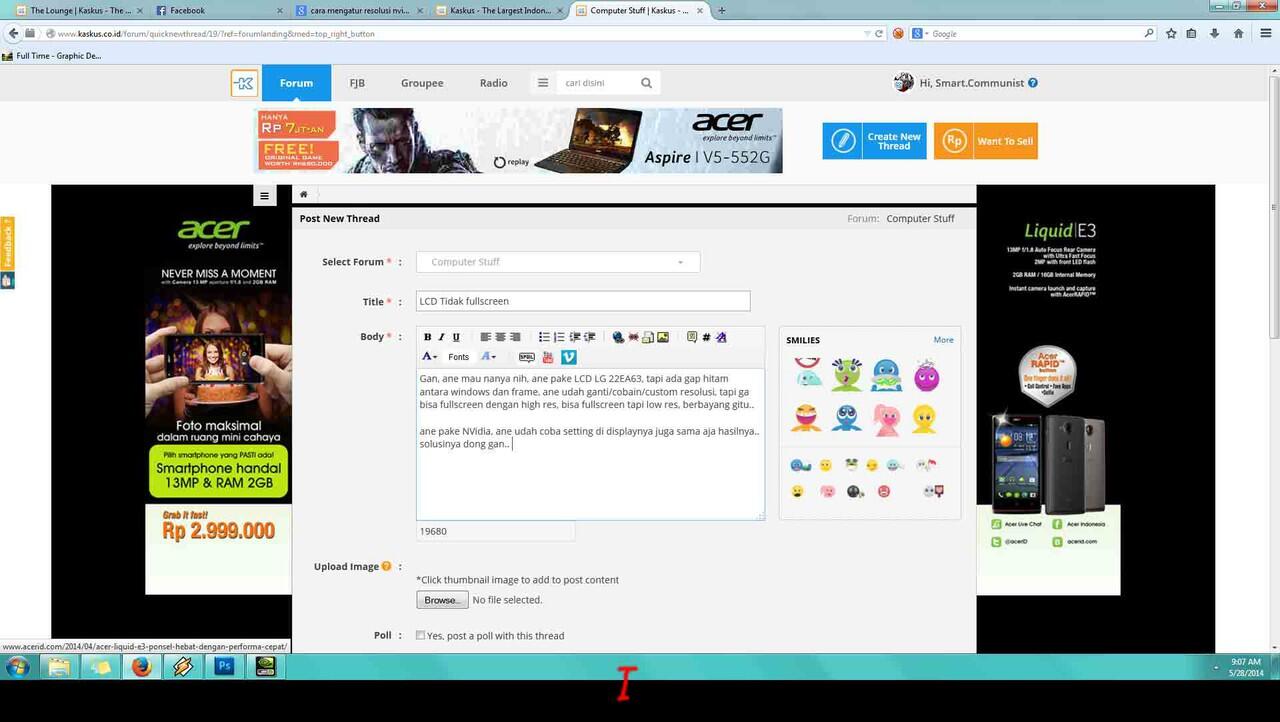Insert hash code tag icon

coord(706,337)
